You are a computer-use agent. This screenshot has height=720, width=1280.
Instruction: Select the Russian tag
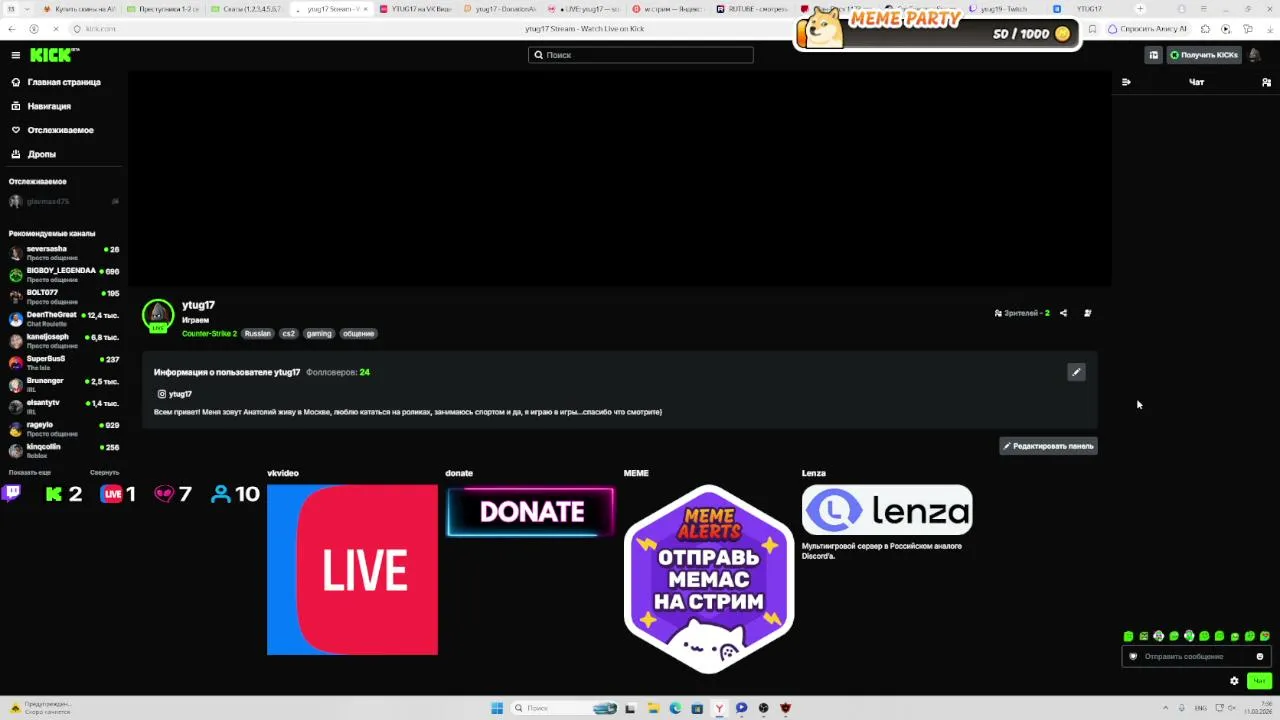point(258,334)
